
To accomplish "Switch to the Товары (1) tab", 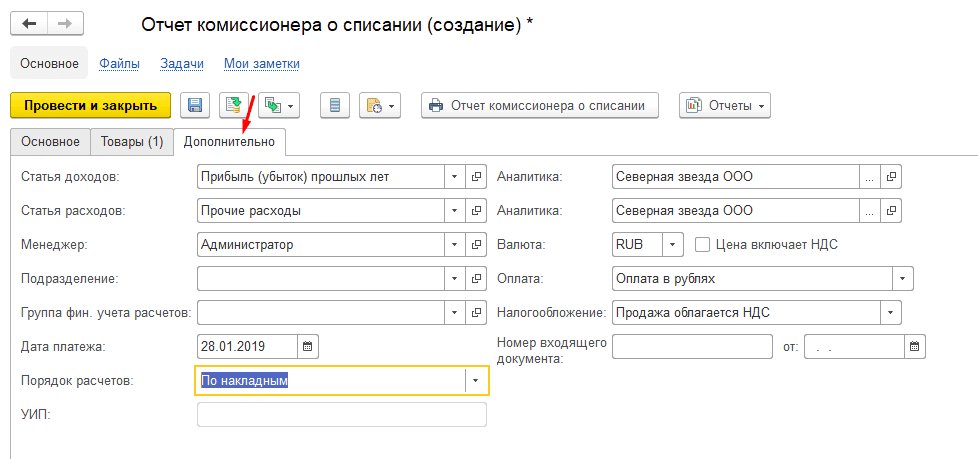I will pos(131,142).
